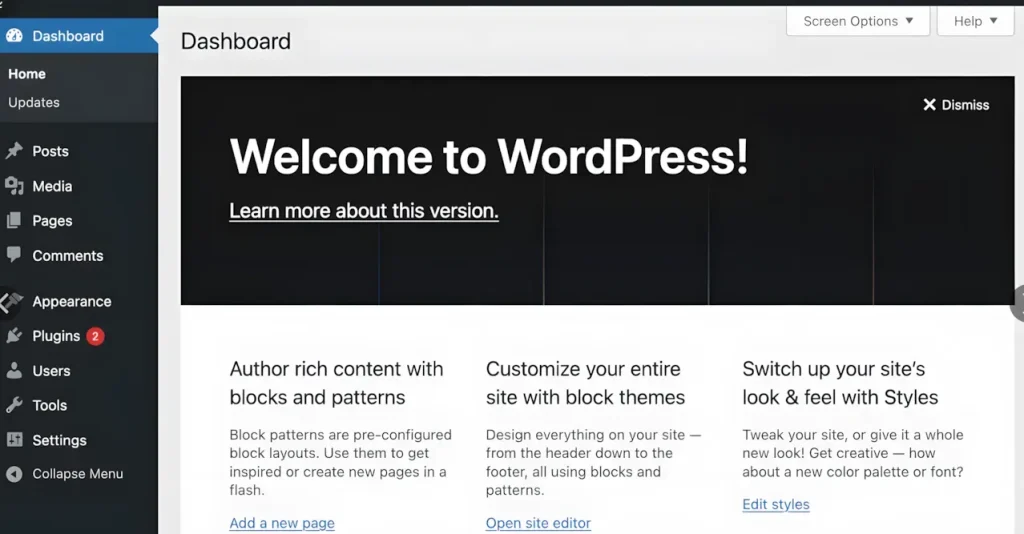Click the Posts pushpin icon
The height and width of the screenshot is (534, 1024).
tap(14, 151)
